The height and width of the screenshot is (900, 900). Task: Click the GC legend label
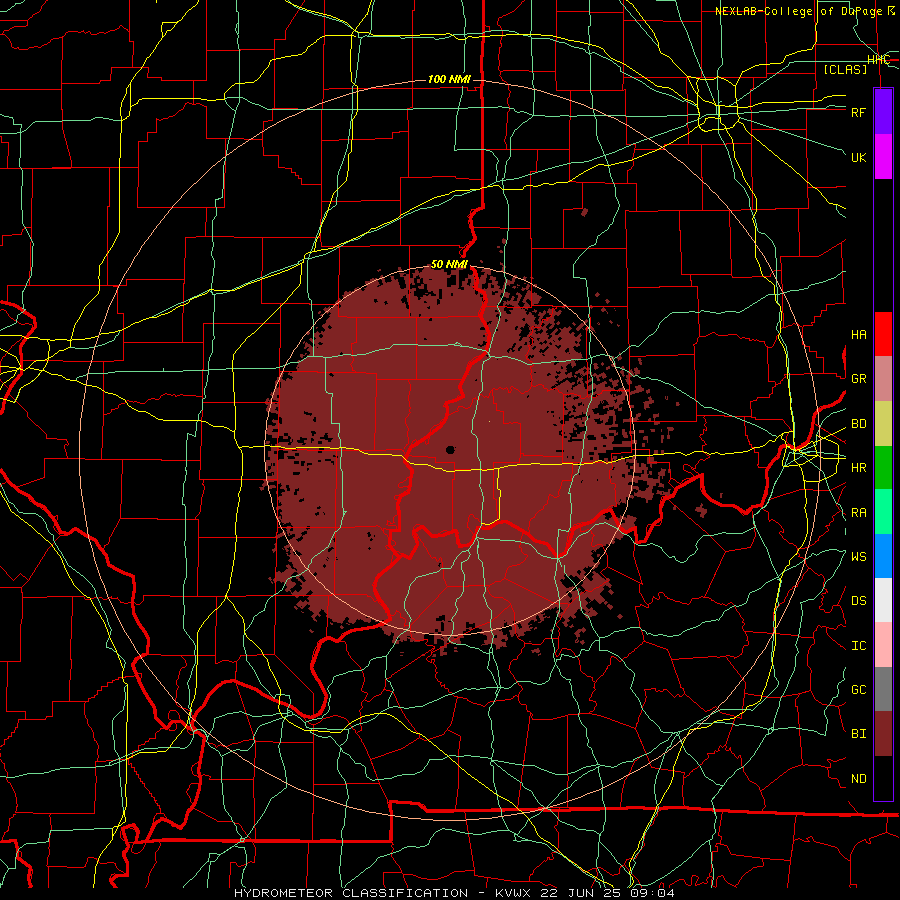858,689
